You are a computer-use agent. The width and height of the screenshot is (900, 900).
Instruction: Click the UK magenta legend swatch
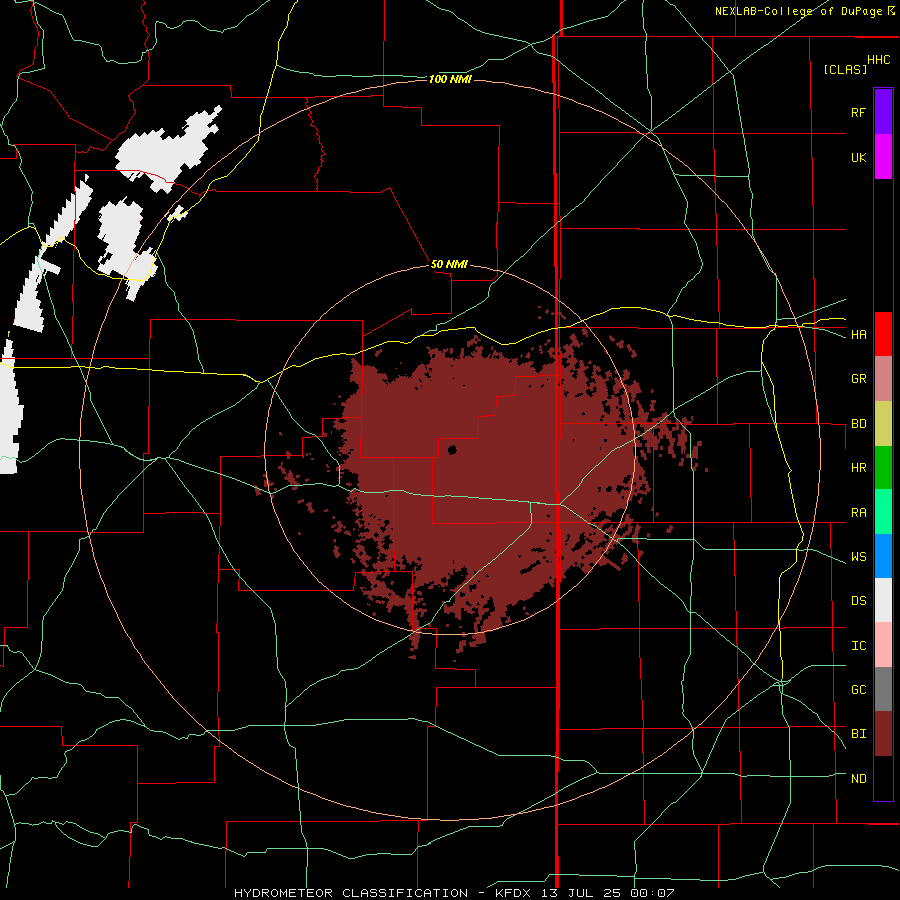[883, 157]
